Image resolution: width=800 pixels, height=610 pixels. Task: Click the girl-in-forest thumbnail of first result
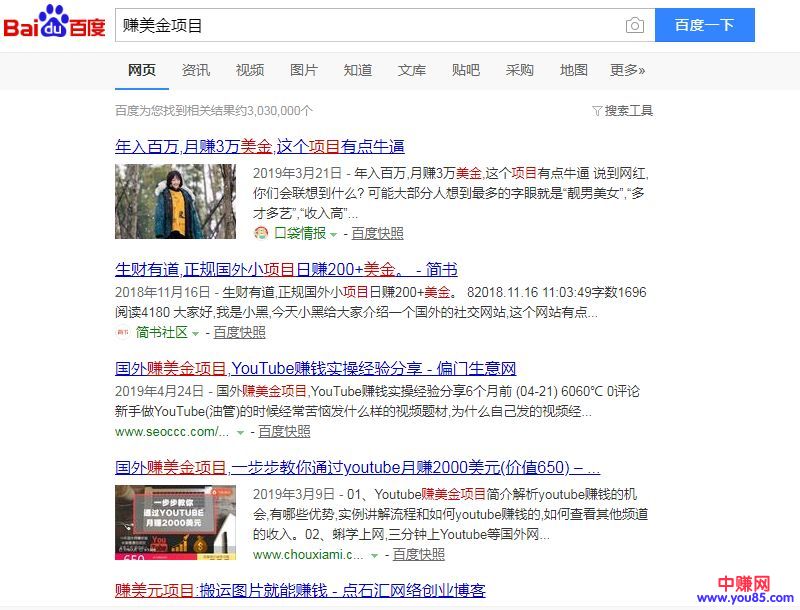point(175,201)
